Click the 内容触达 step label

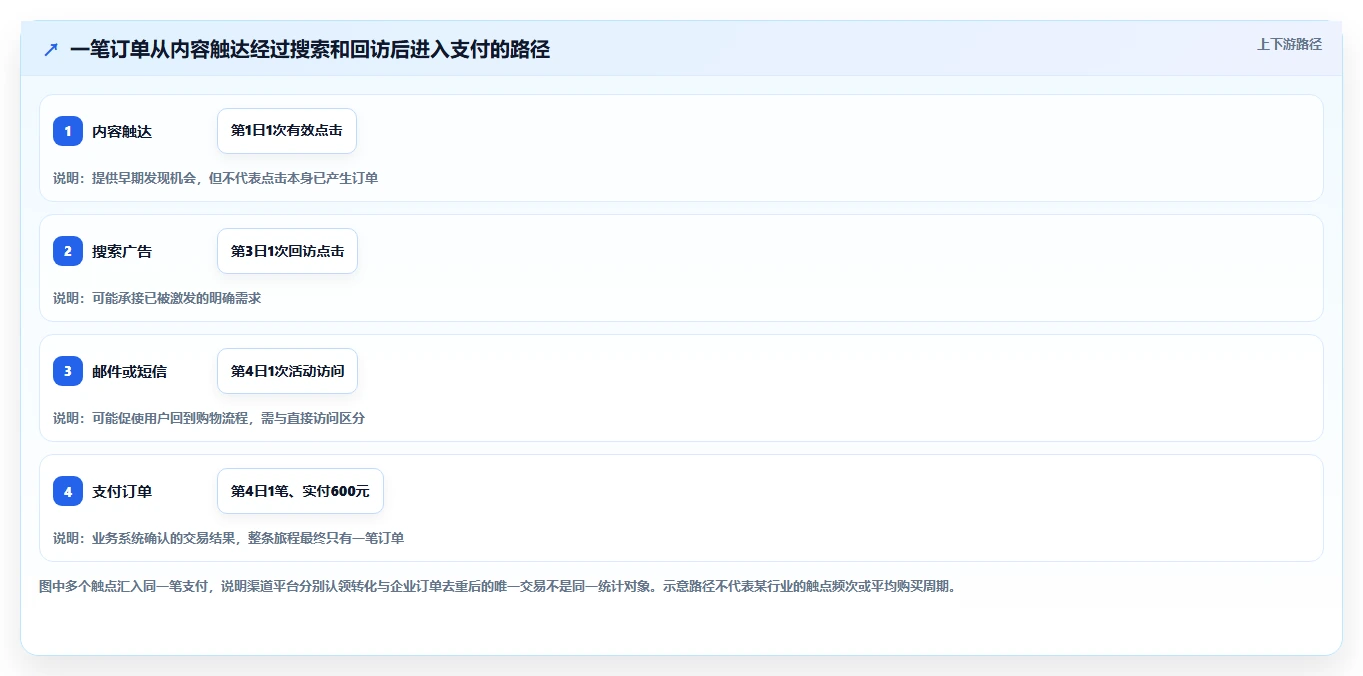pos(122,131)
